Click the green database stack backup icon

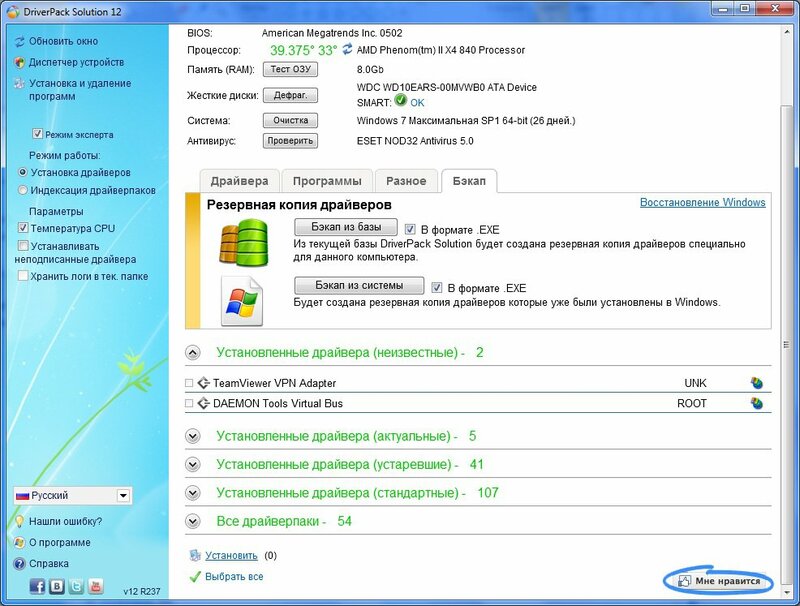pyautogui.click(x=244, y=243)
